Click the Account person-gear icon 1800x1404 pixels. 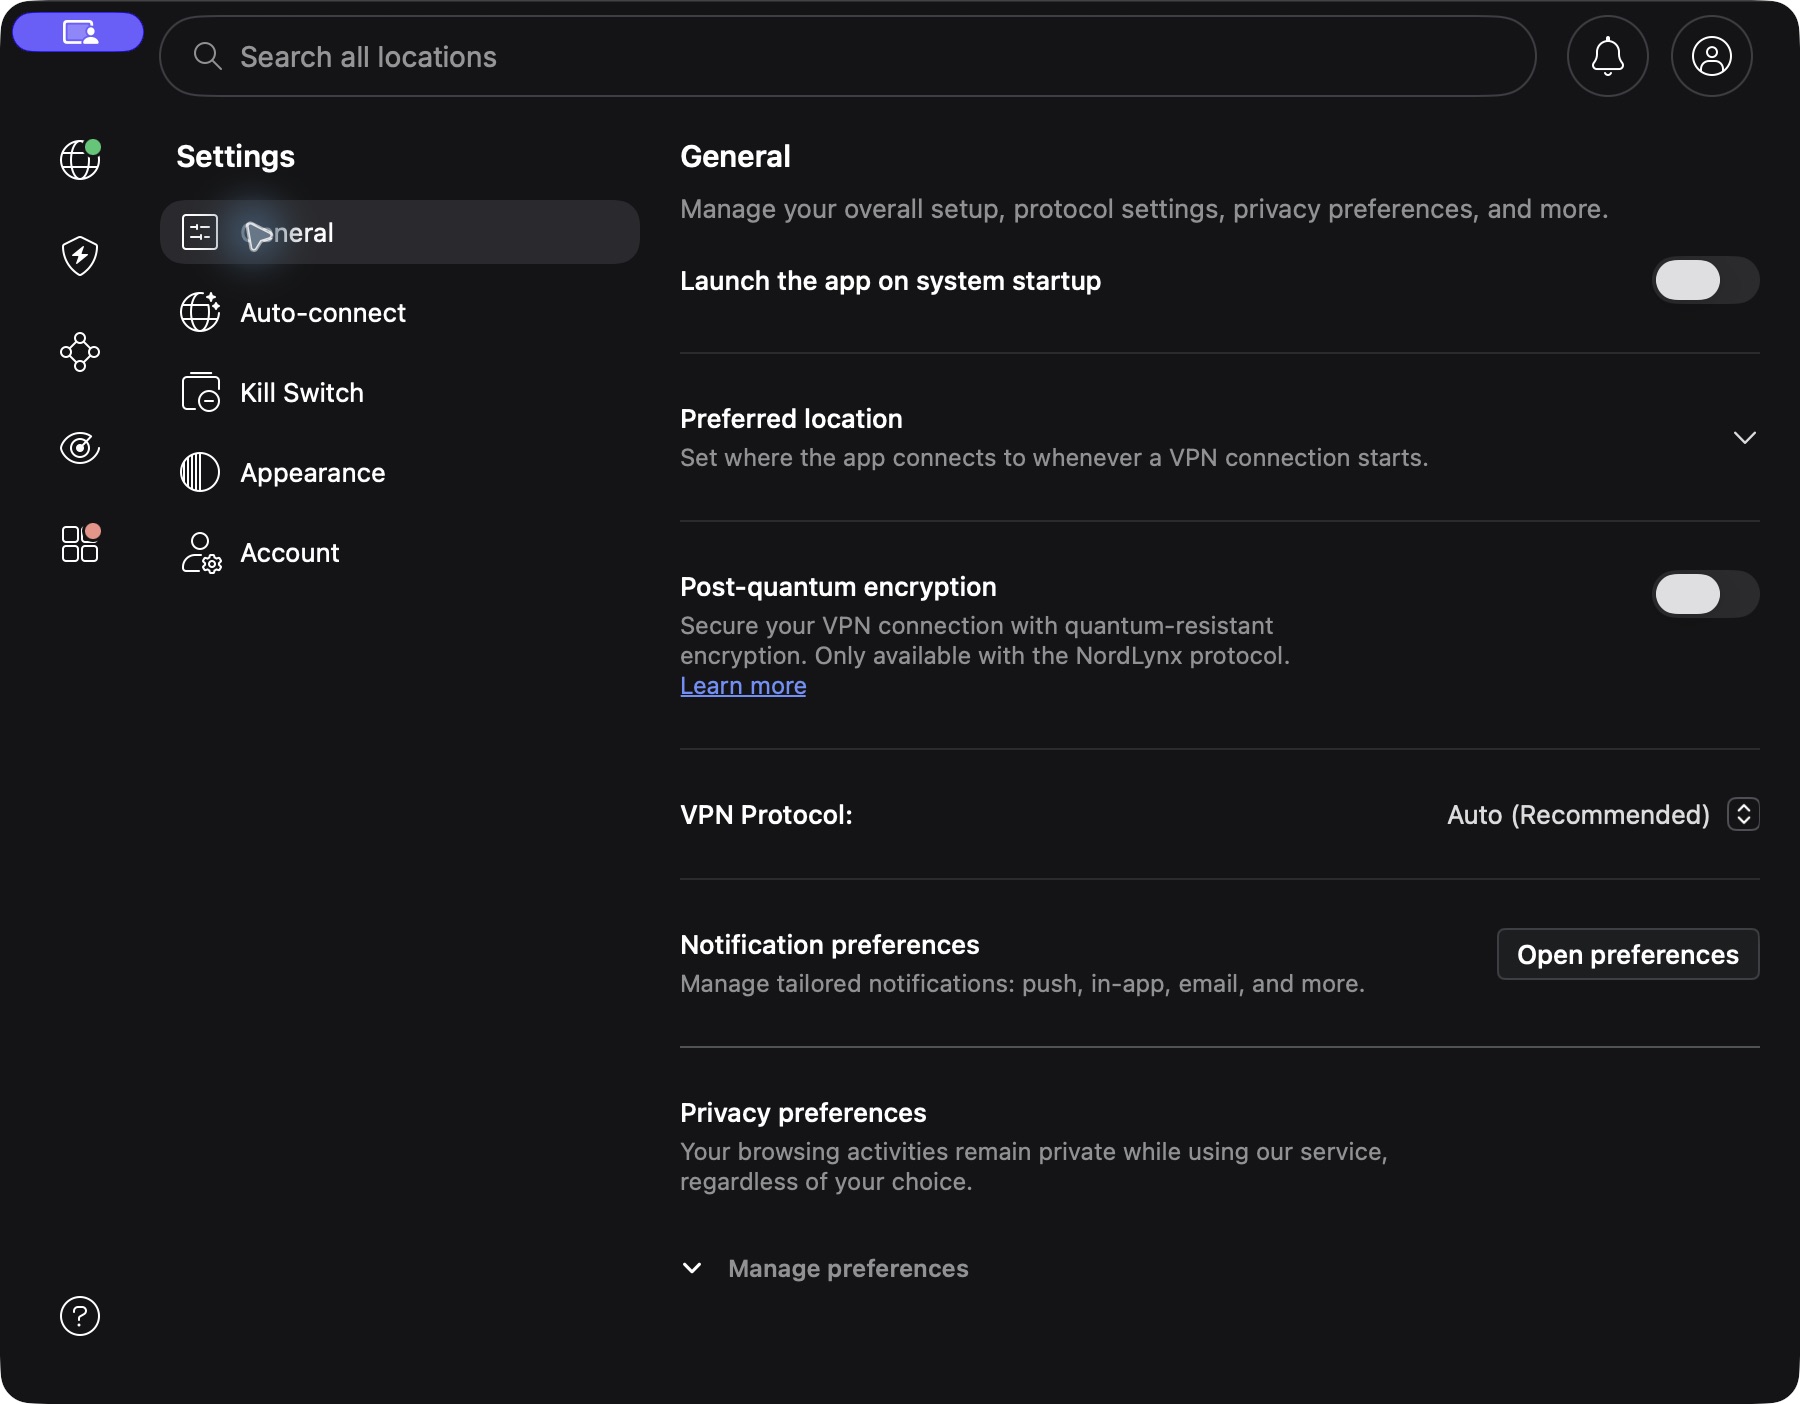[201, 552]
